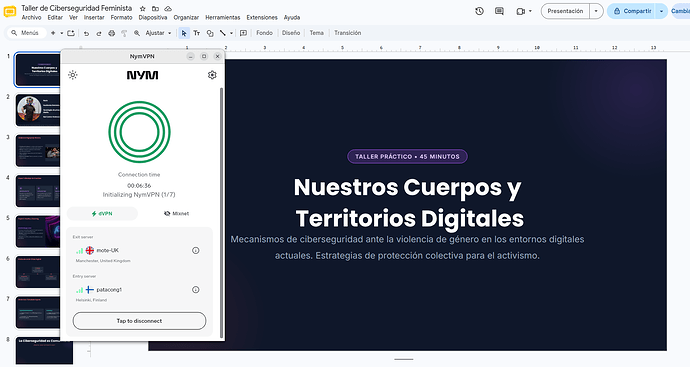690x367 pixels.
Task: Show info for patacong1 entry server
Action: coord(196,290)
